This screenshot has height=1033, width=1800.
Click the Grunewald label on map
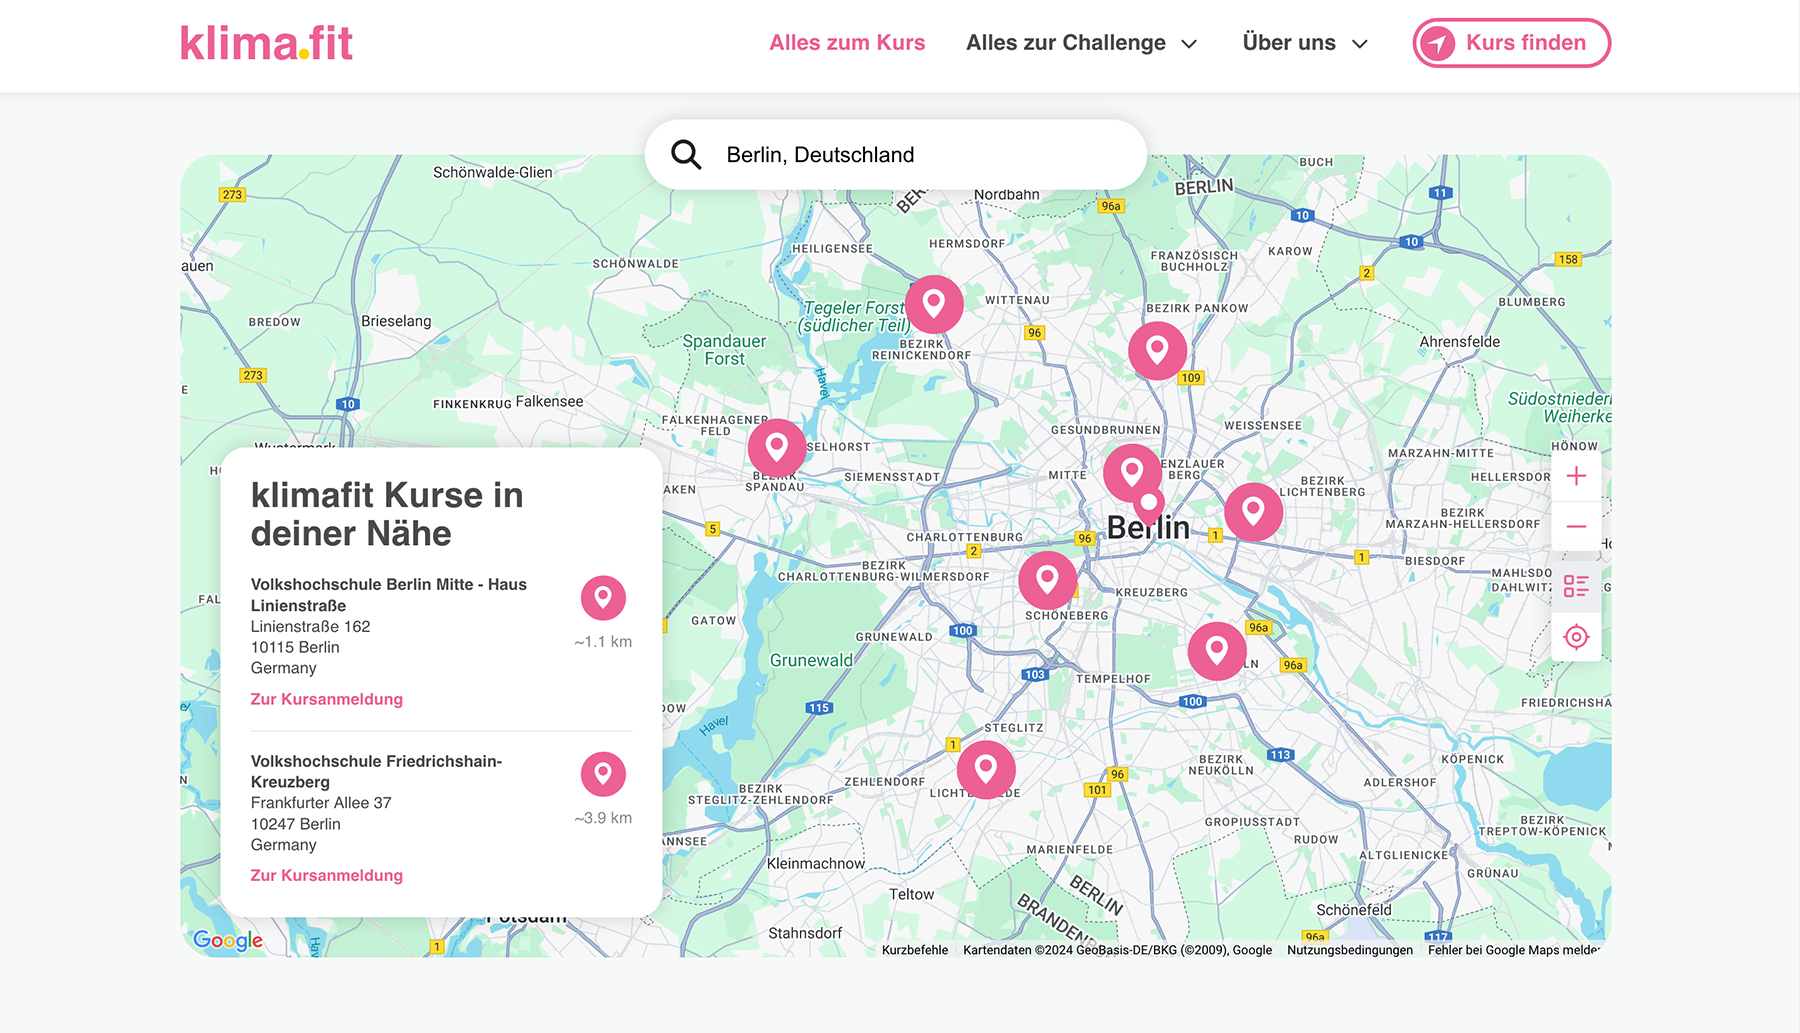[811, 660]
